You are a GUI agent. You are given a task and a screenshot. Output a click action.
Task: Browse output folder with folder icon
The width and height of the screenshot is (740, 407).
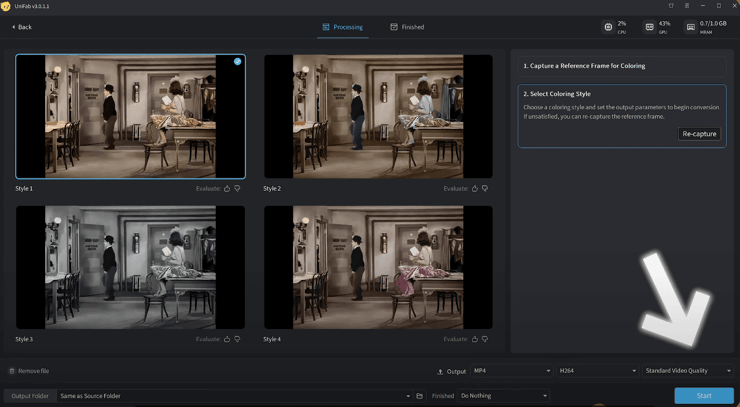coord(420,396)
